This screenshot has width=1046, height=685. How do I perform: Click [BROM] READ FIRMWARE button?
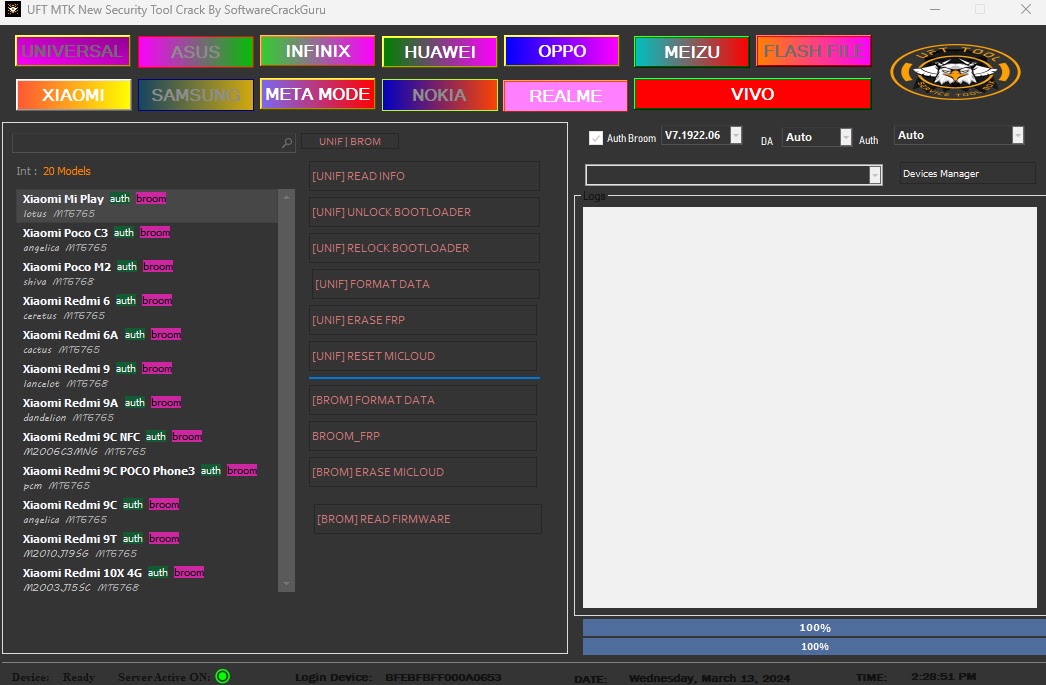coord(428,519)
